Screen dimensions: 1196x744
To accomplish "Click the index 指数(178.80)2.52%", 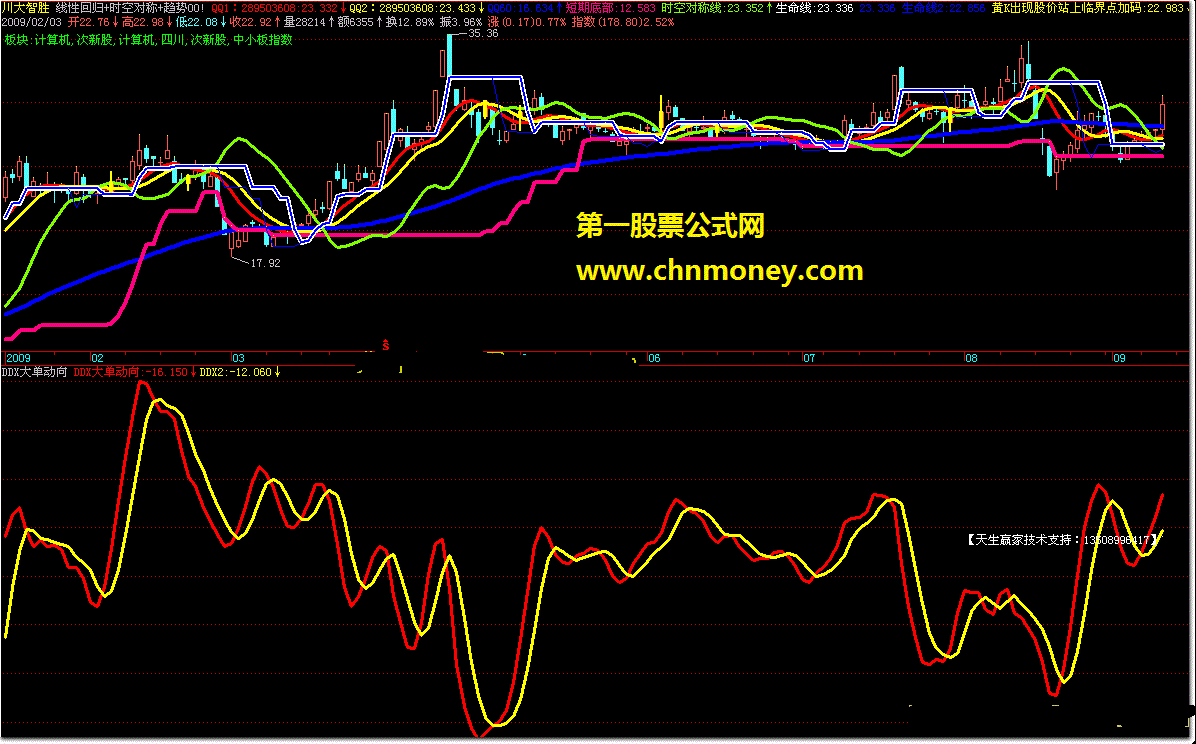I will 624,23.
